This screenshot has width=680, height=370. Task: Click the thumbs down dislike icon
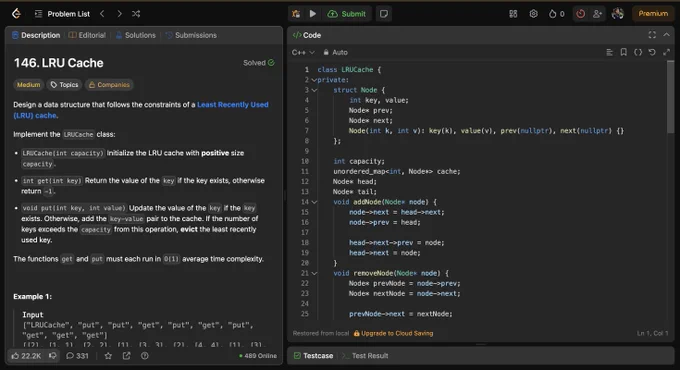pyautogui.click(x=52, y=356)
